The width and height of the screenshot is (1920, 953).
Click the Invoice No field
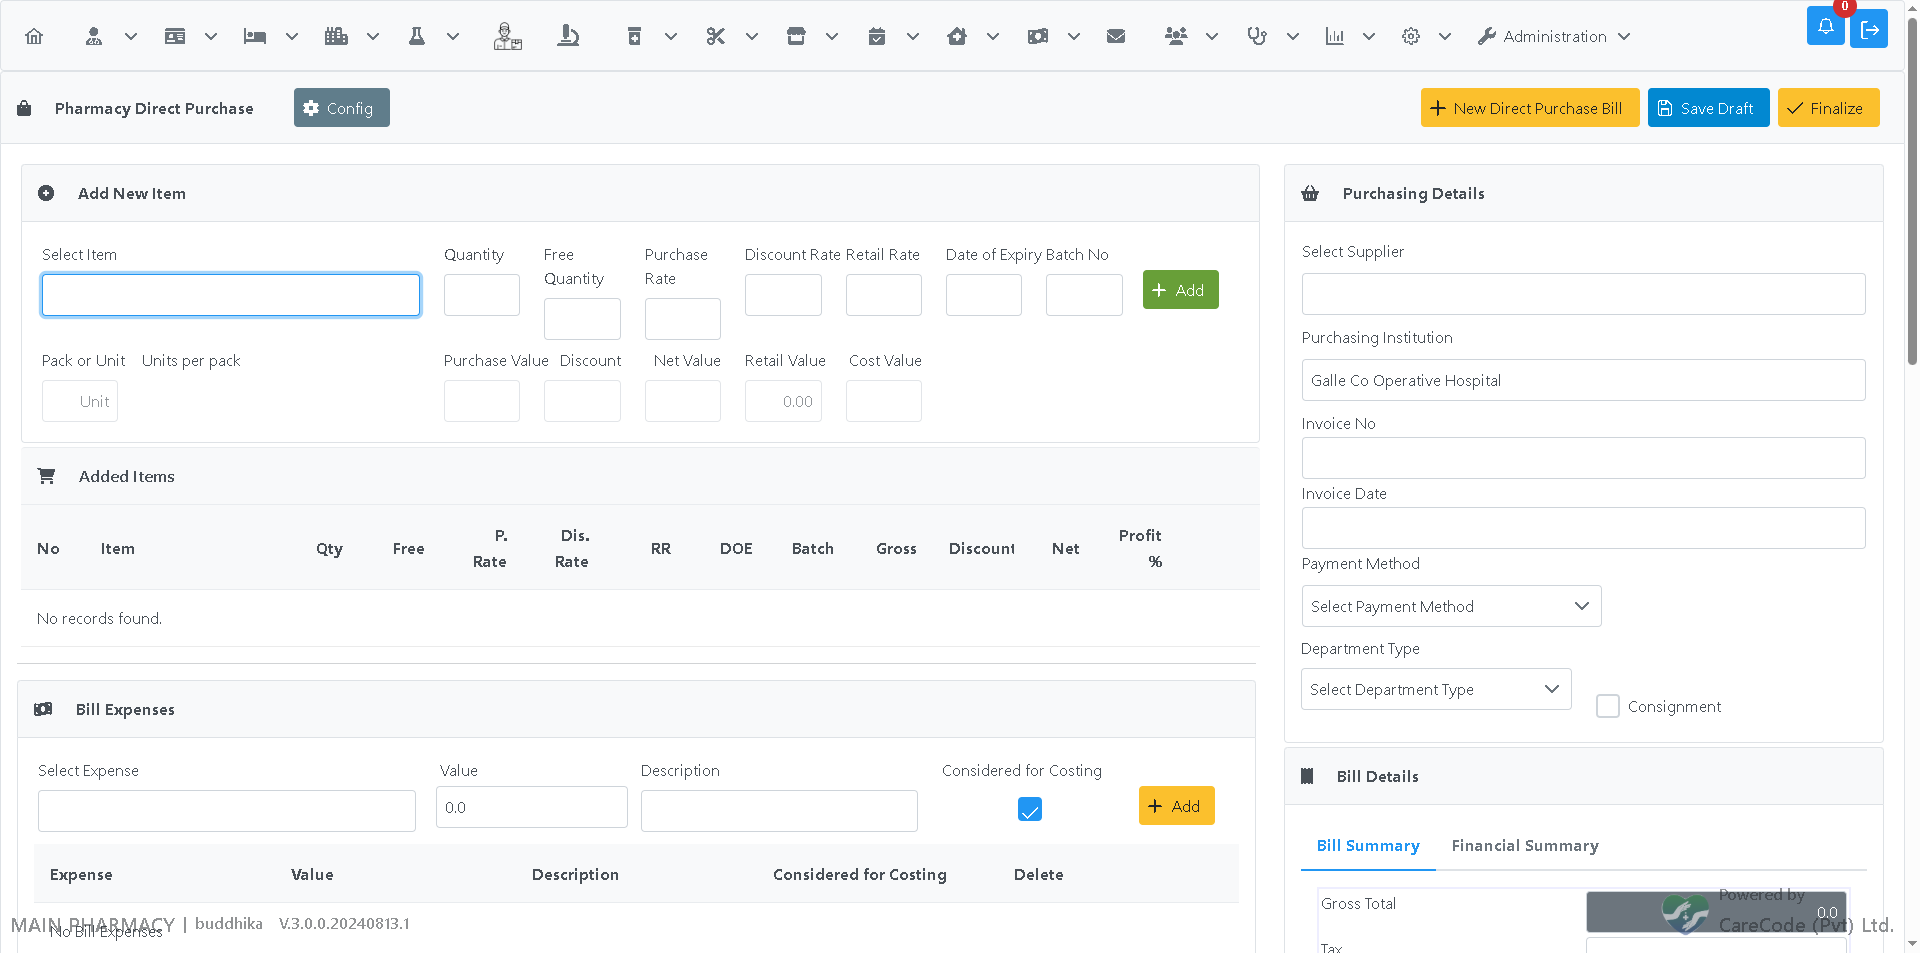(x=1583, y=458)
